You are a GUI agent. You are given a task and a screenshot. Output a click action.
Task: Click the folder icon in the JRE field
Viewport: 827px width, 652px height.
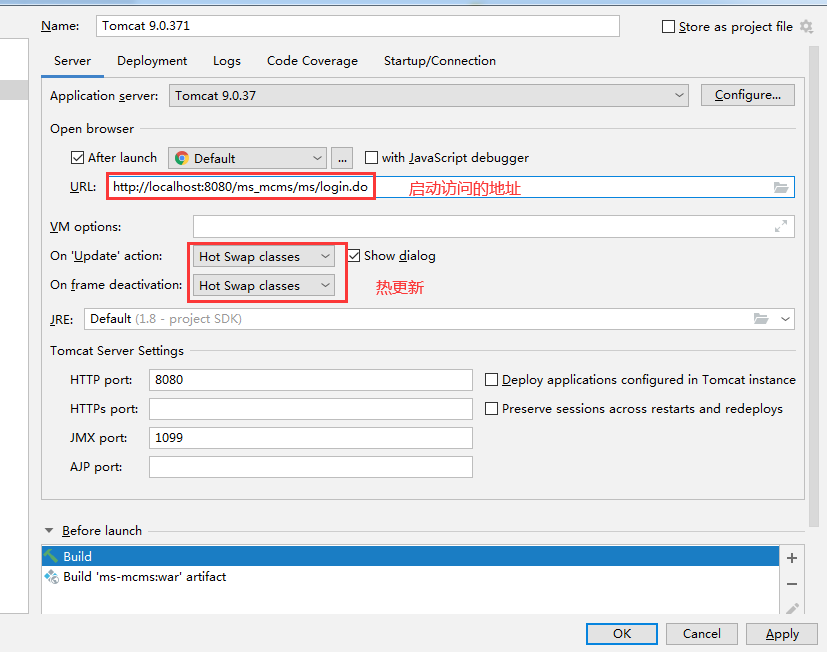pyautogui.click(x=761, y=319)
